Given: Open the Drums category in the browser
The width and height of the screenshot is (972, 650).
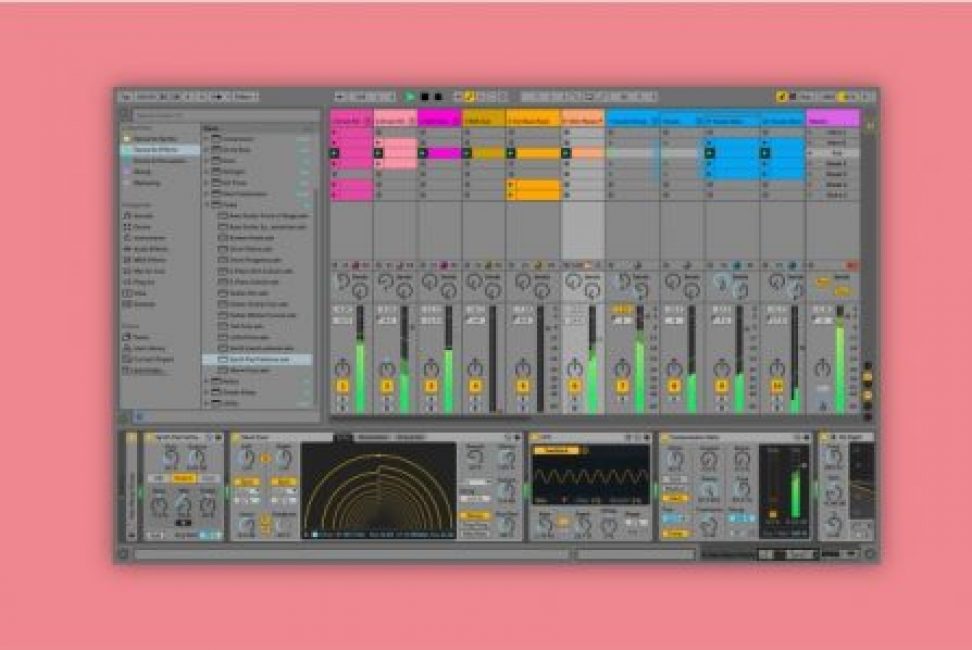Looking at the screenshot, I should pyautogui.click(x=141, y=227).
